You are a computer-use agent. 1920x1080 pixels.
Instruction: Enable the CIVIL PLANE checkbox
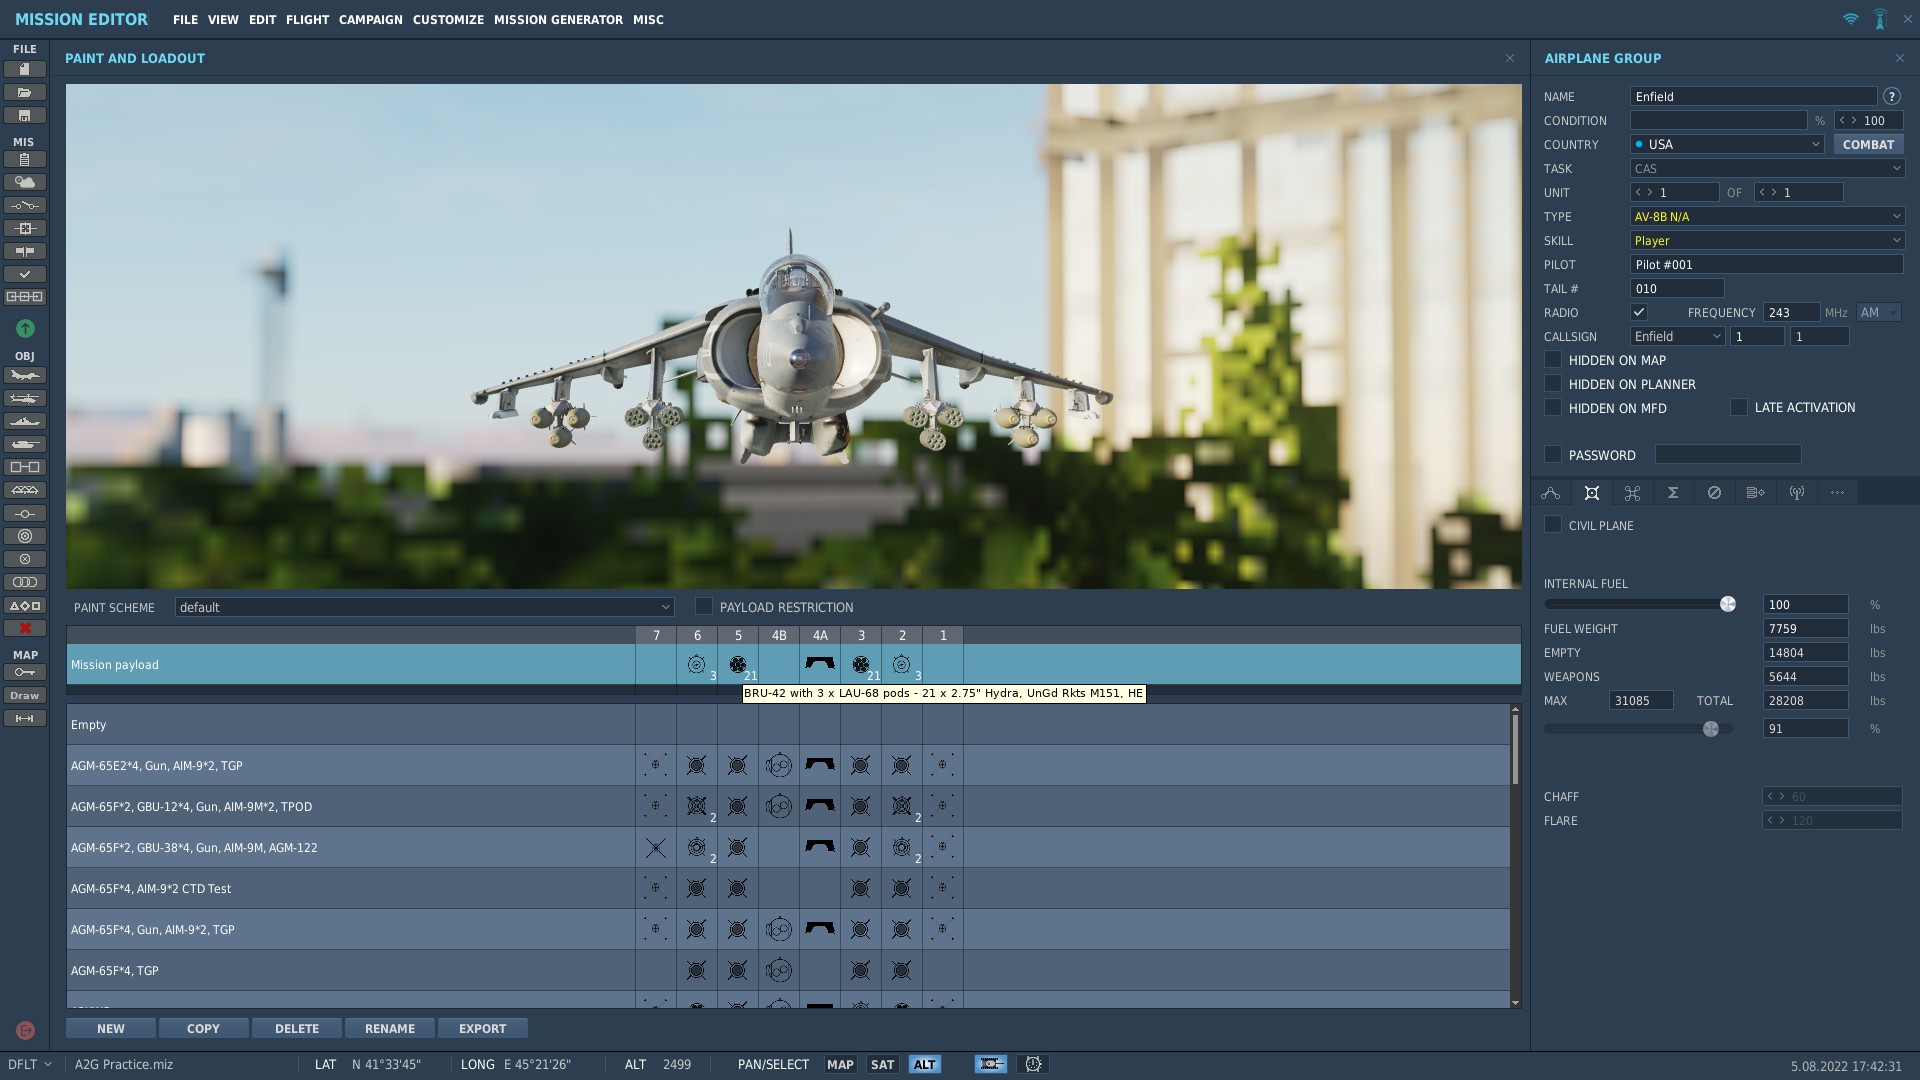coord(1553,525)
